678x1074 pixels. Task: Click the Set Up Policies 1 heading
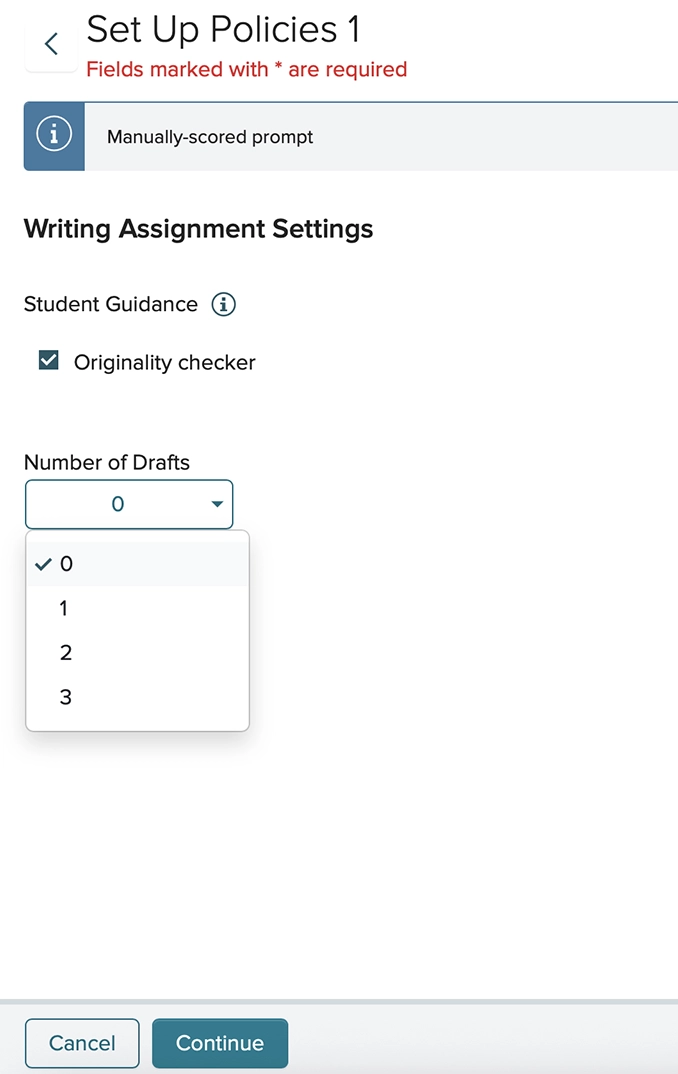pyautogui.click(x=222, y=30)
